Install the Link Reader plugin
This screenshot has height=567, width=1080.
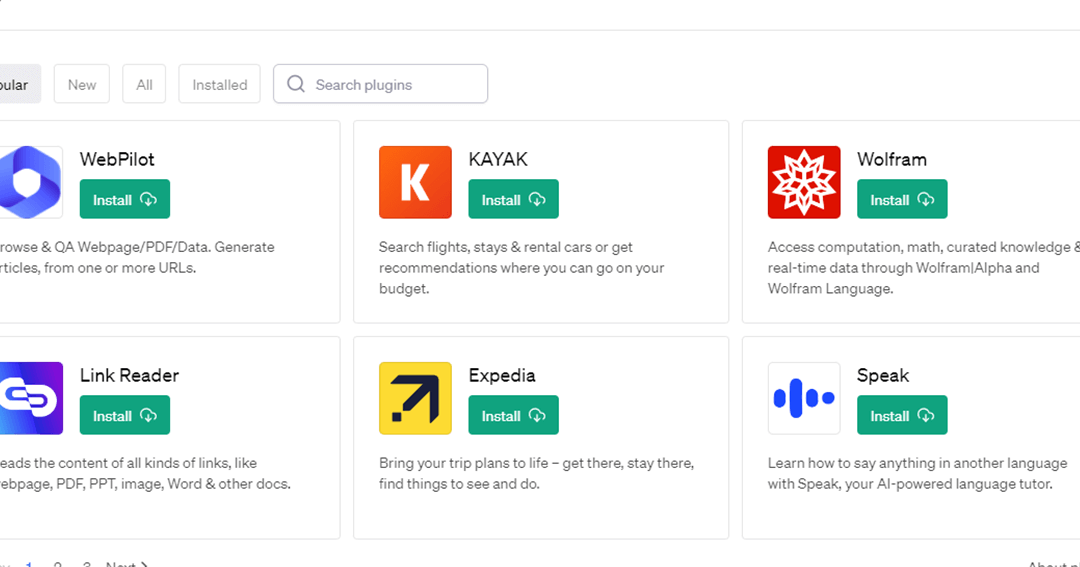(125, 415)
